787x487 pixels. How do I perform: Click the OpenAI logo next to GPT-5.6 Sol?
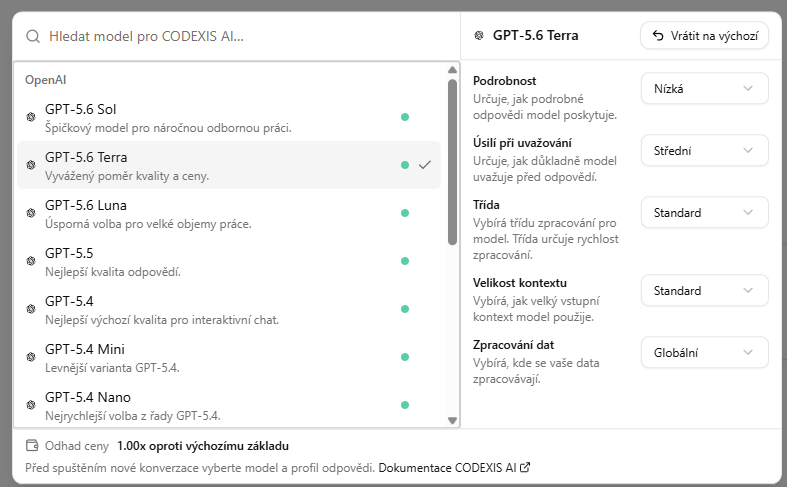[31, 117]
